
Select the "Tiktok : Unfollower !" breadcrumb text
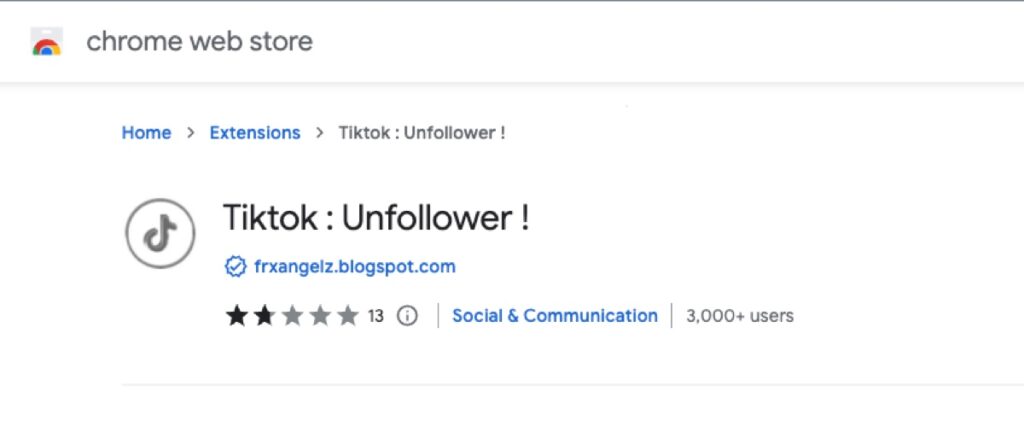[422, 133]
